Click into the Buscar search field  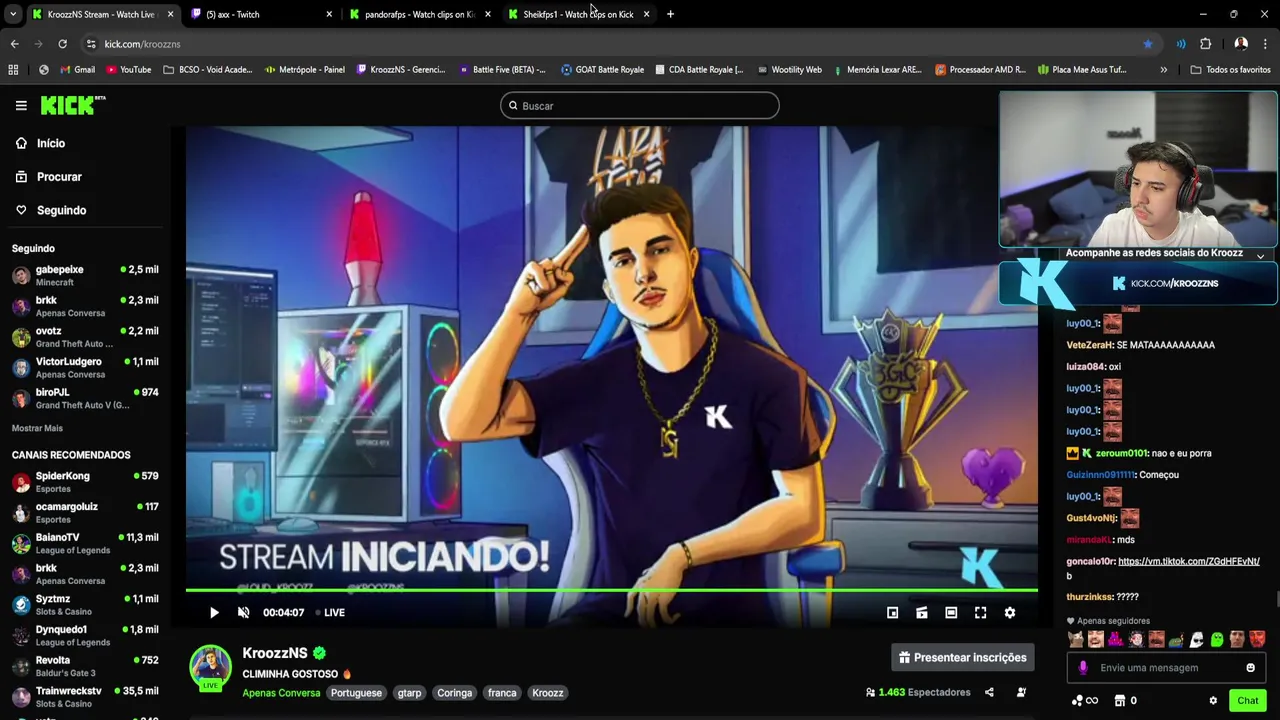pyautogui.click(x=640, y=105)
